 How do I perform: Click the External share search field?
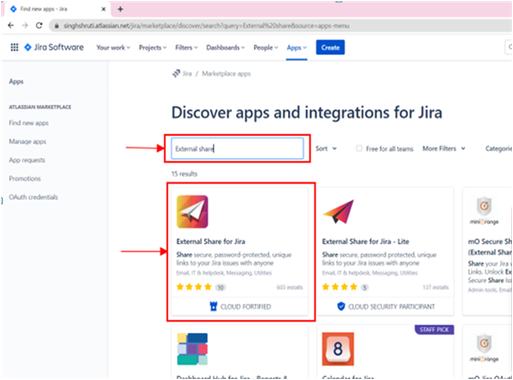(237, 148)
